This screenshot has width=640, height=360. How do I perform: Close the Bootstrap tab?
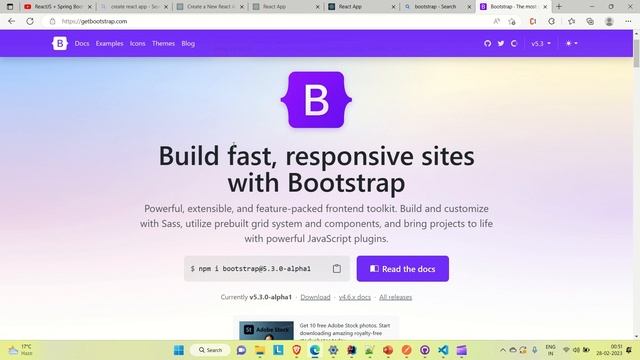545,7
